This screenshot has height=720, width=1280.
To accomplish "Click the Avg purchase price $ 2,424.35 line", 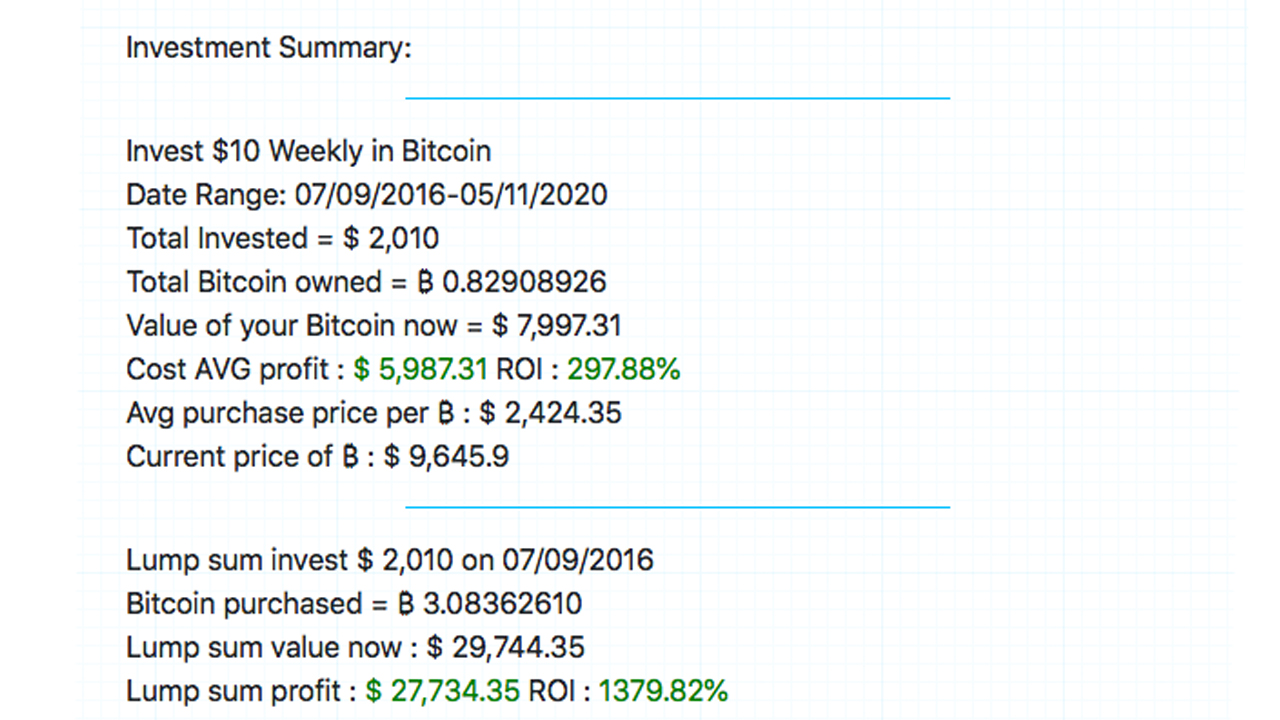I will (x=373, y=412).
